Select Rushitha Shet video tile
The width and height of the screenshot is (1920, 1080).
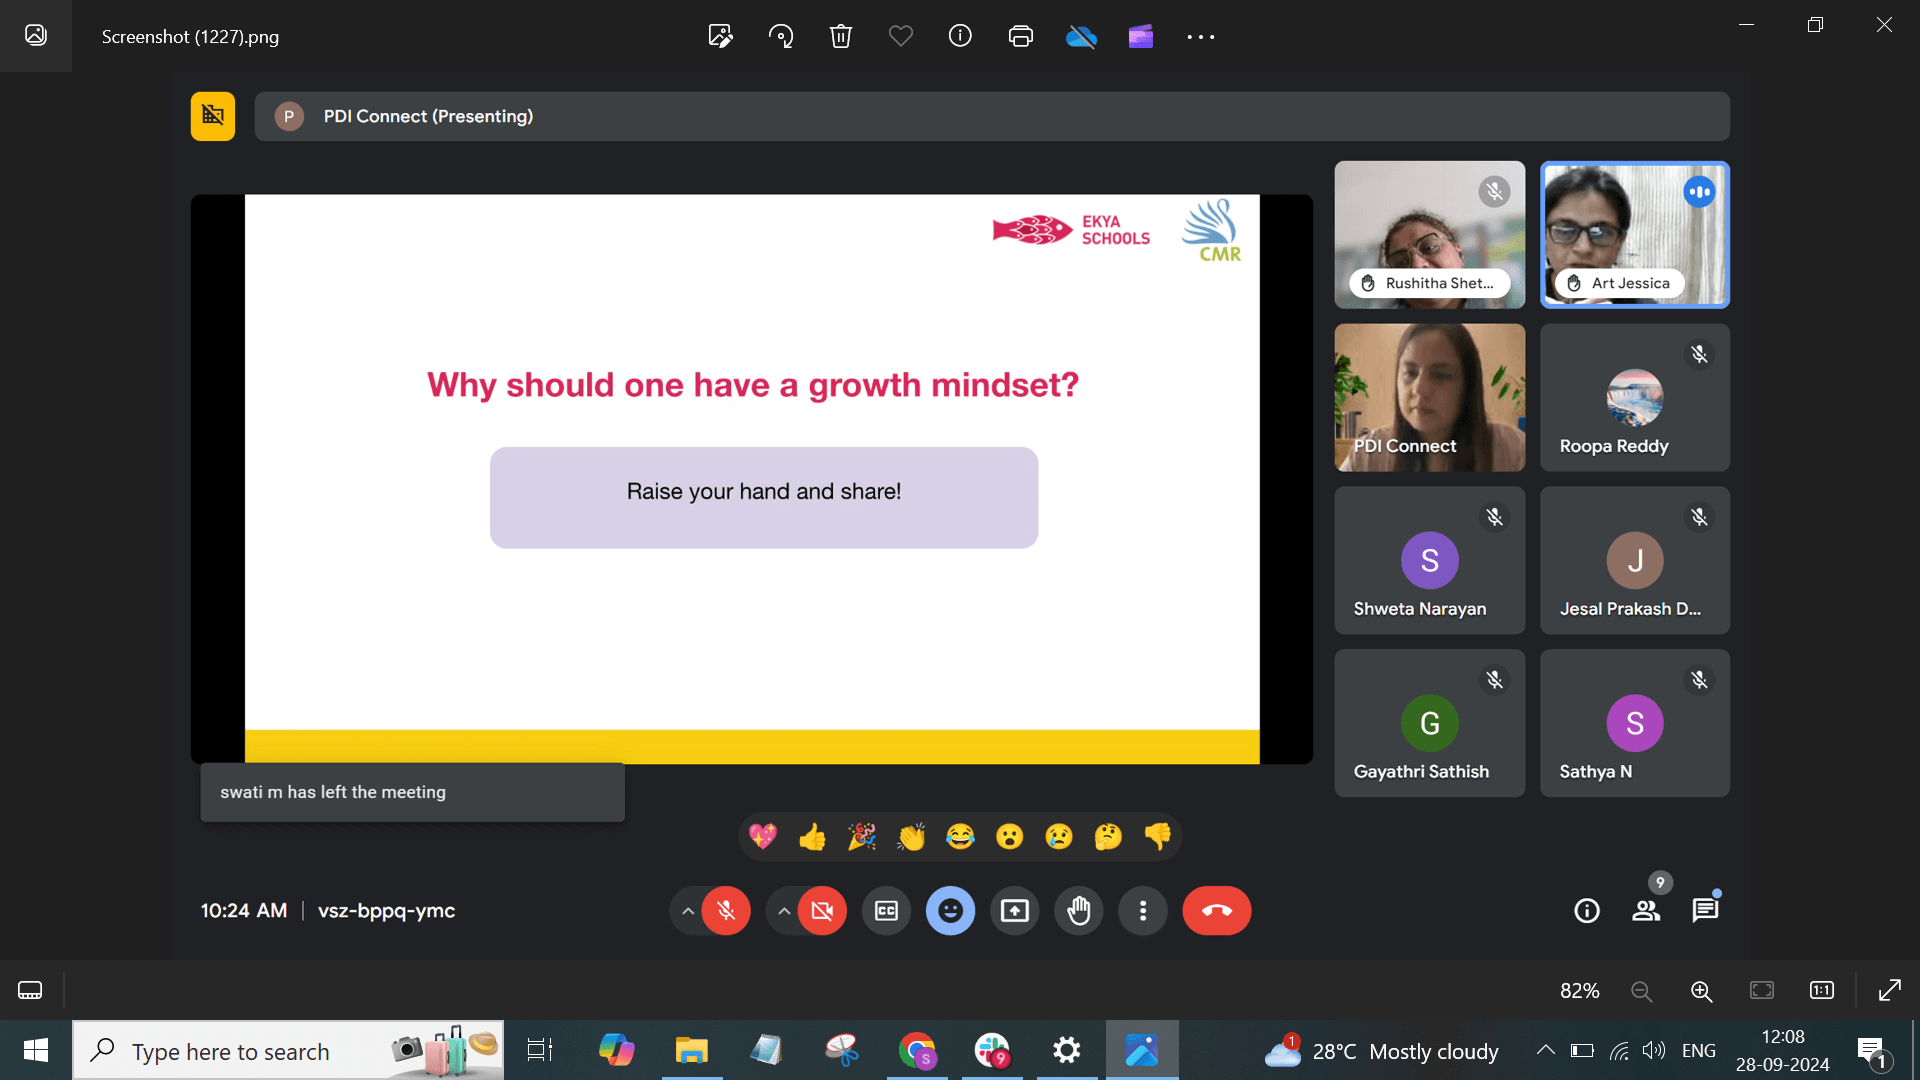point(1430,235)
